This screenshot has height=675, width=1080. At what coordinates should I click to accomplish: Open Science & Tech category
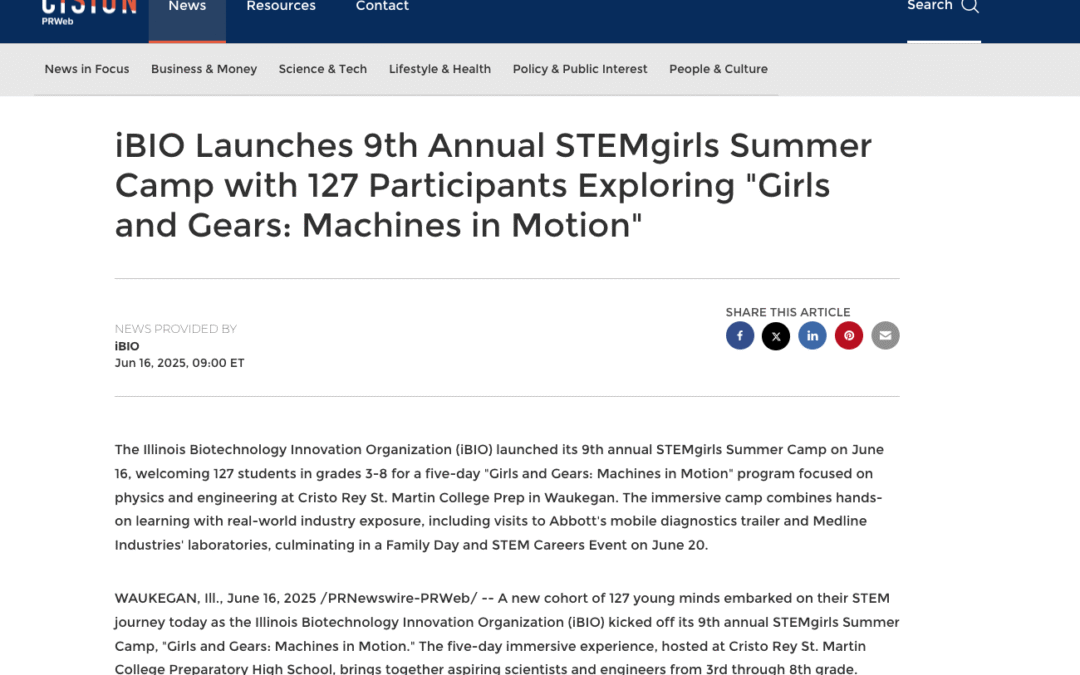tap(322, 69)
